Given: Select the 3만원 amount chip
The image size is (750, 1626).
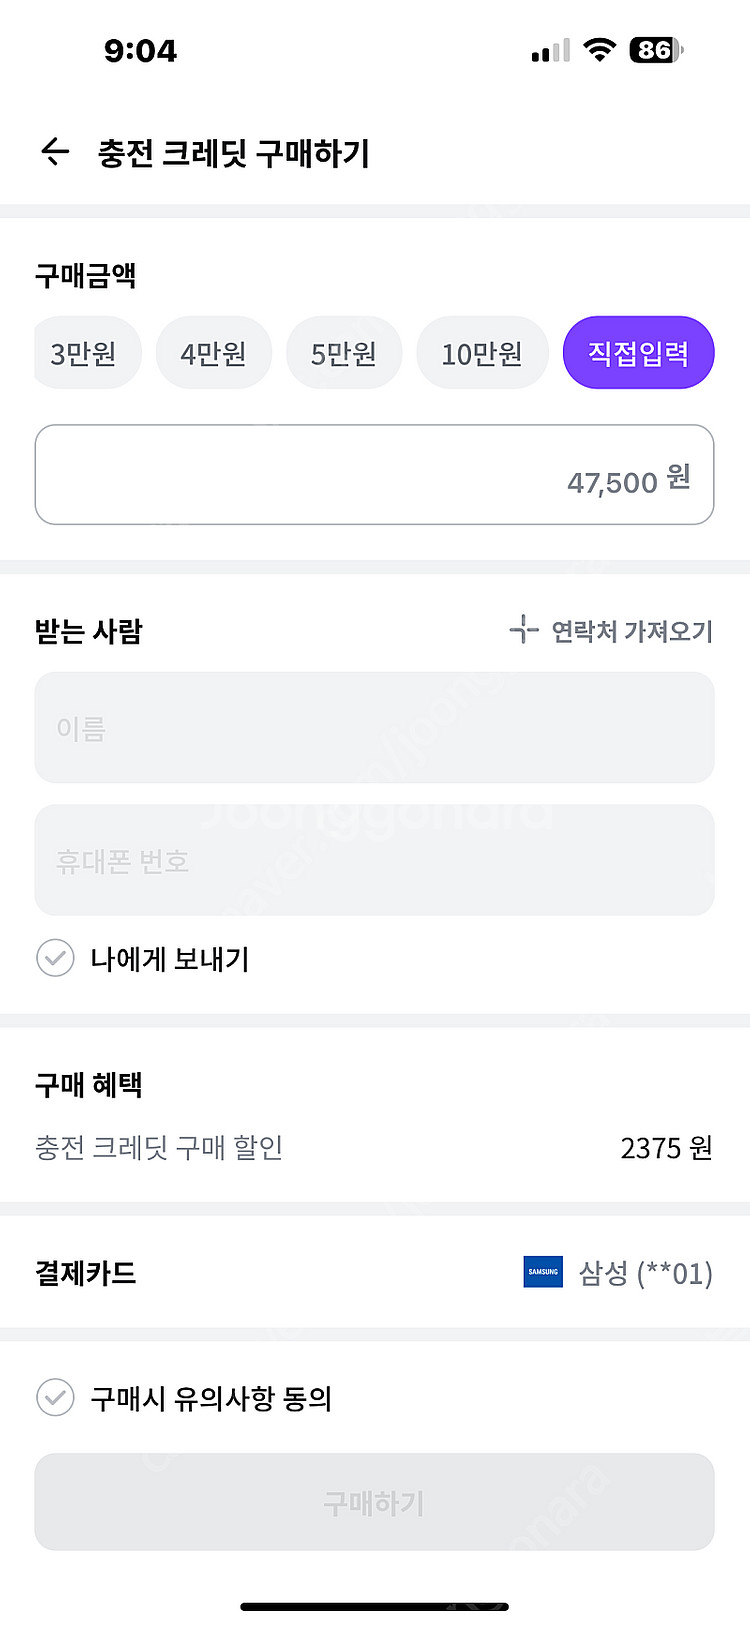Looking at the screenshot, I should pyautogui.click(x=86, y=353).
